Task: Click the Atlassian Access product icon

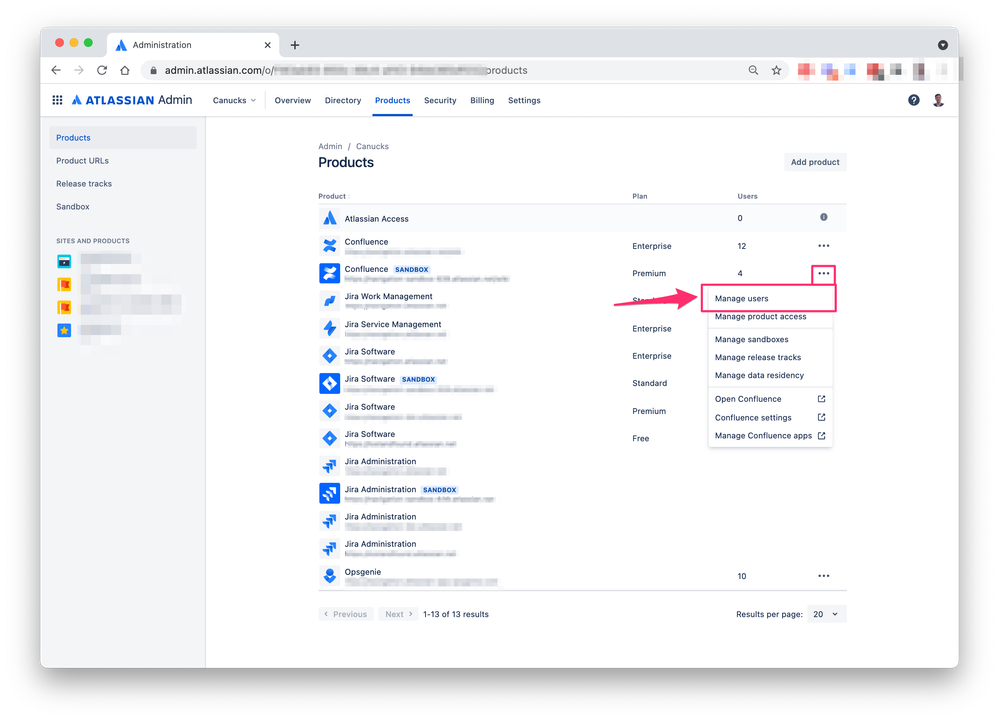Action: pos(329,217)
